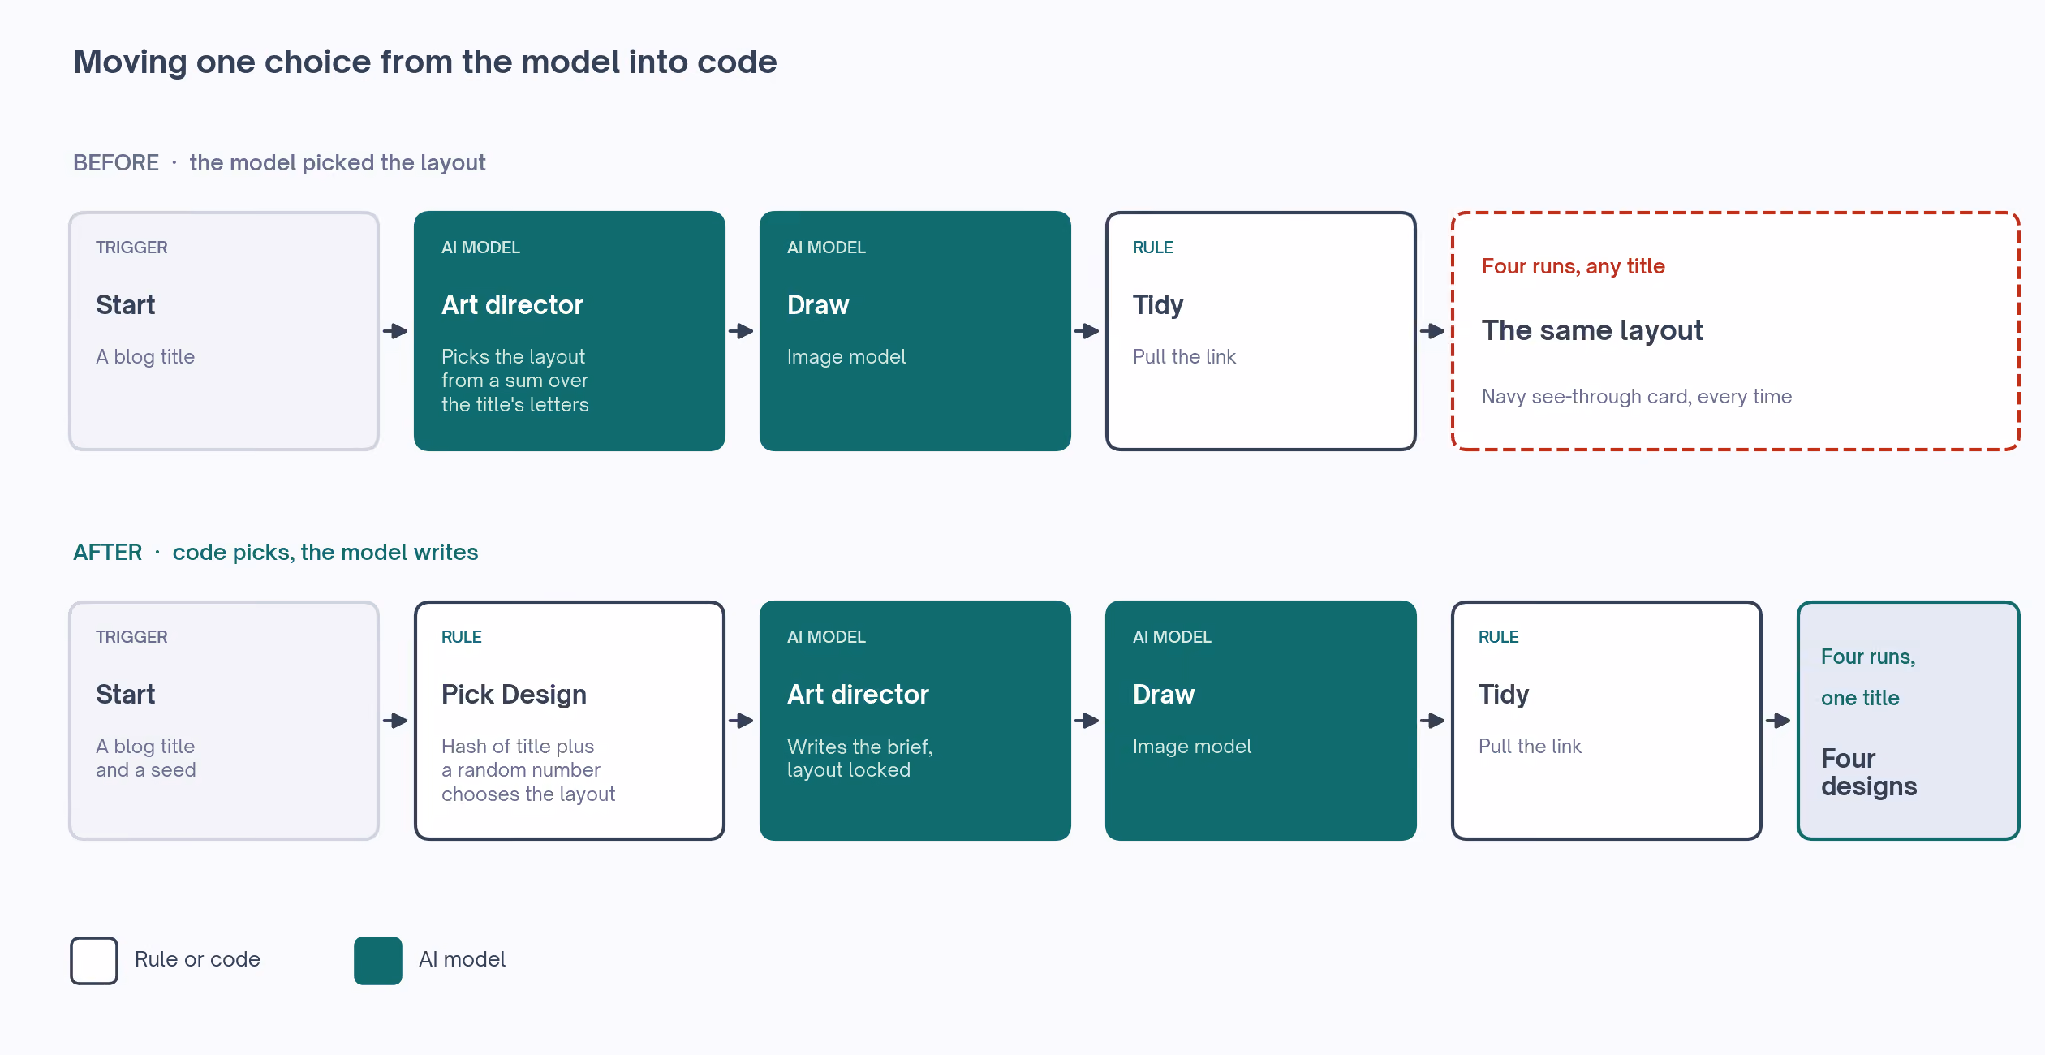2045x1055 pixels.
Task: Click 'Pull the link' text in AFTER row
Action: (1530, 746)
